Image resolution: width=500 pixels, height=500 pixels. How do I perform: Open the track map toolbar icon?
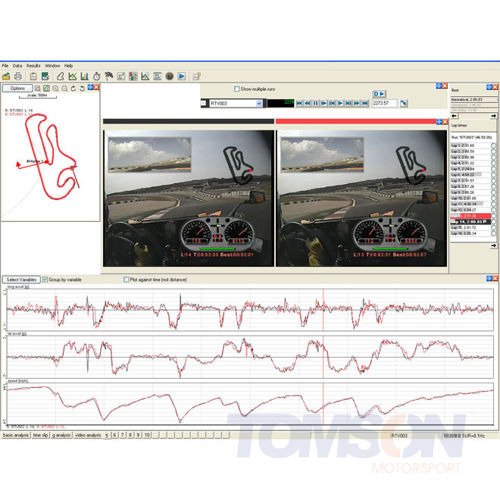tap(60, 76)
